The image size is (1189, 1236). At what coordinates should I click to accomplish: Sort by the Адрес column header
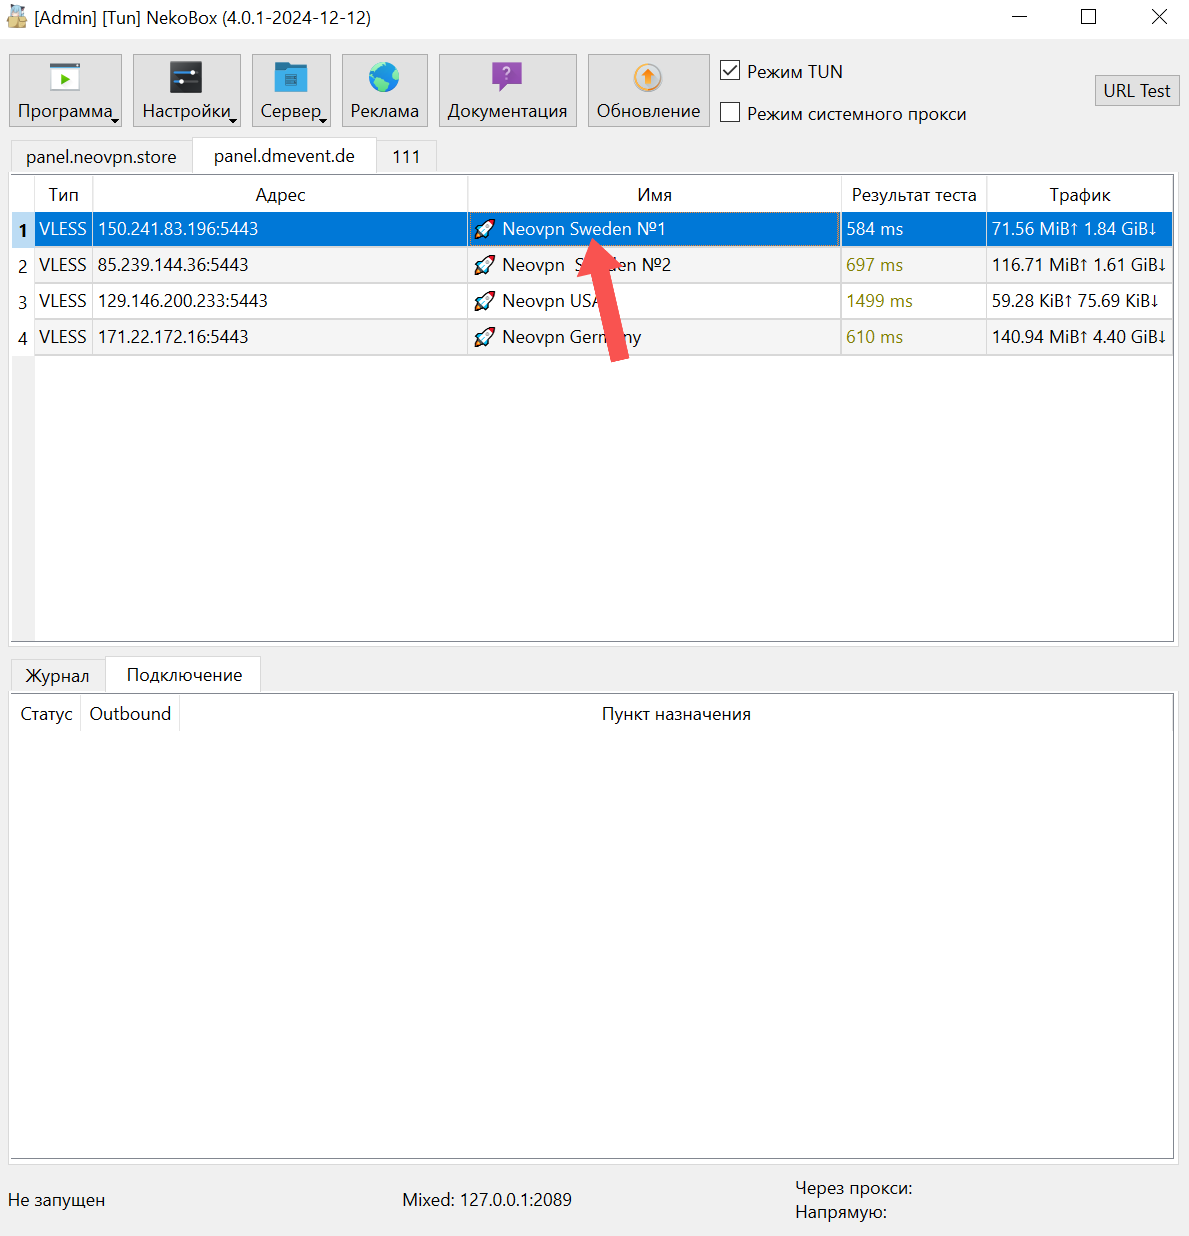pos(280,195)
